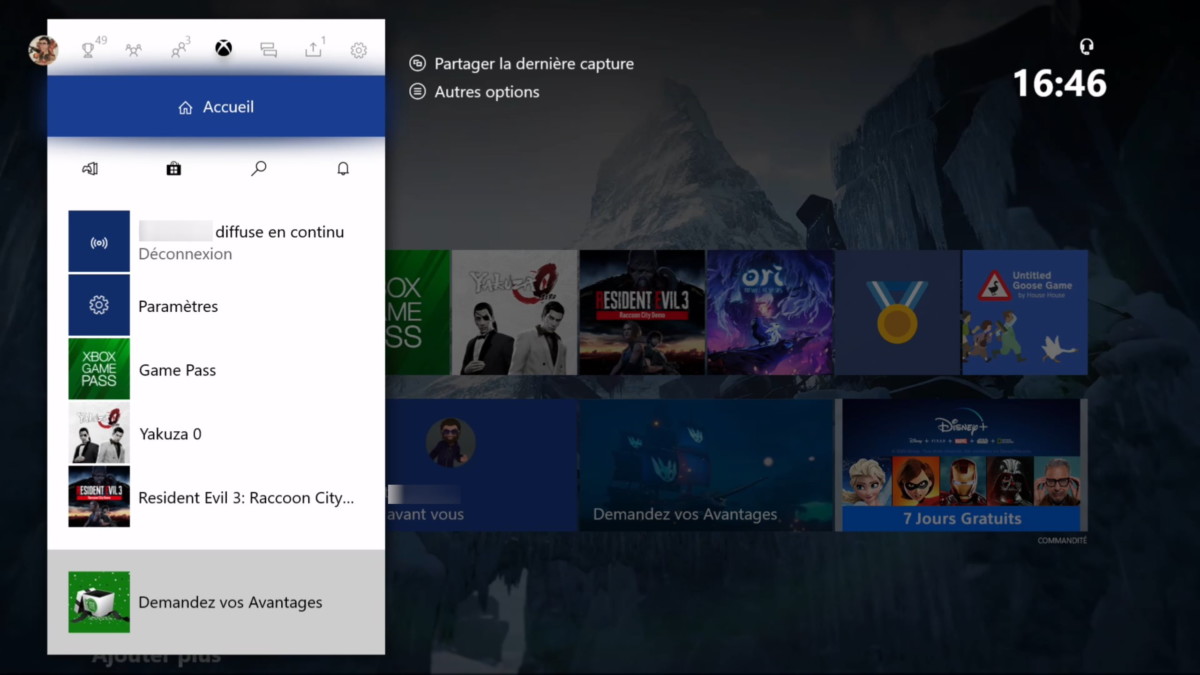The image size is (1200, 675).
Task: Open My games and apps icon
Action: click(90, 169)
